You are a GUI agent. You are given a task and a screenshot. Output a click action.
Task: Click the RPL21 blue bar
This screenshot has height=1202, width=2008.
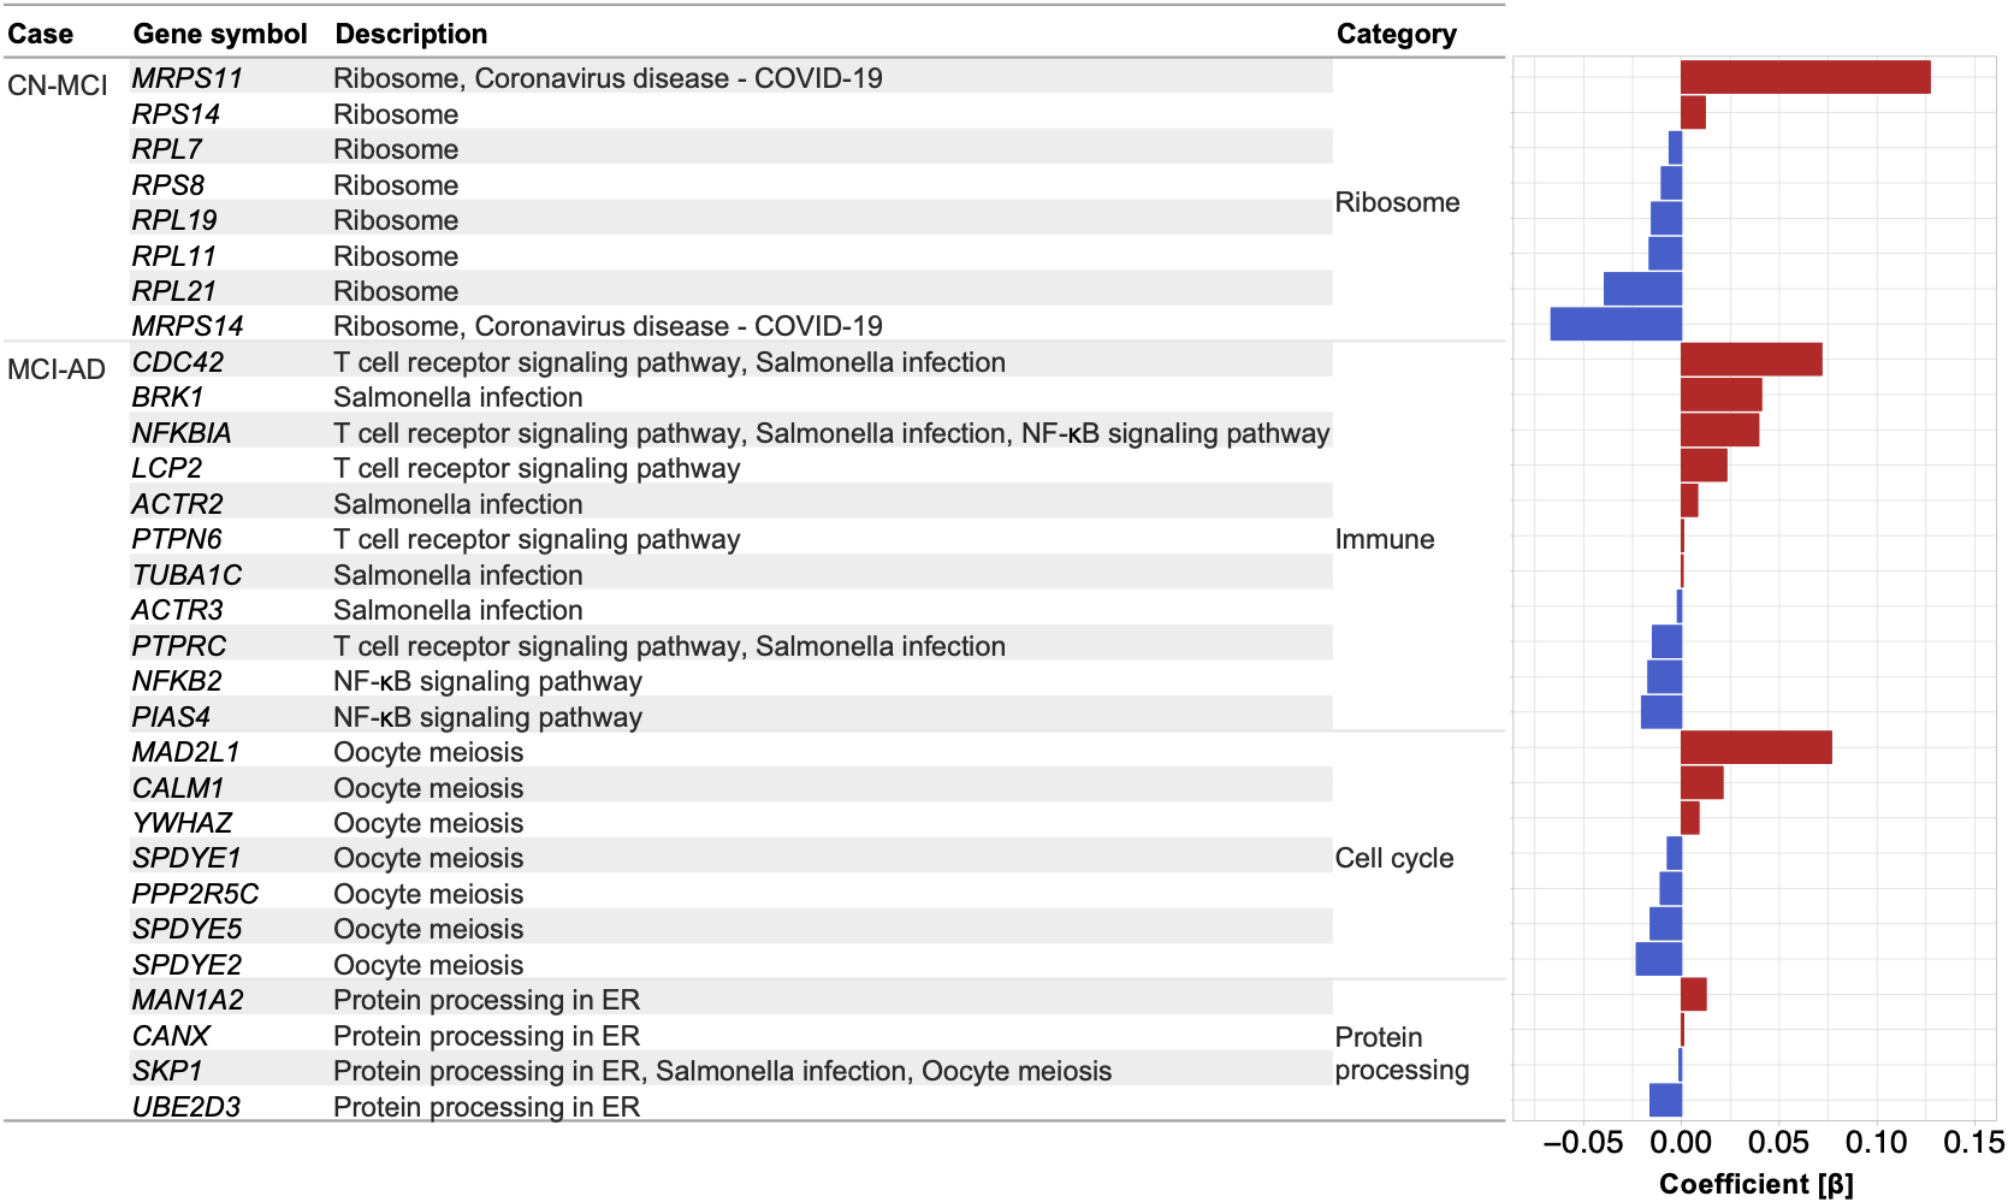[x=1642, y=289]
